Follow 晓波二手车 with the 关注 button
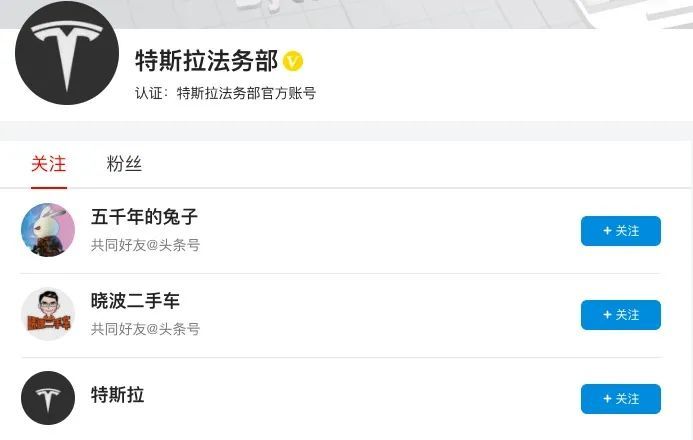 click(x=620, y=315)
